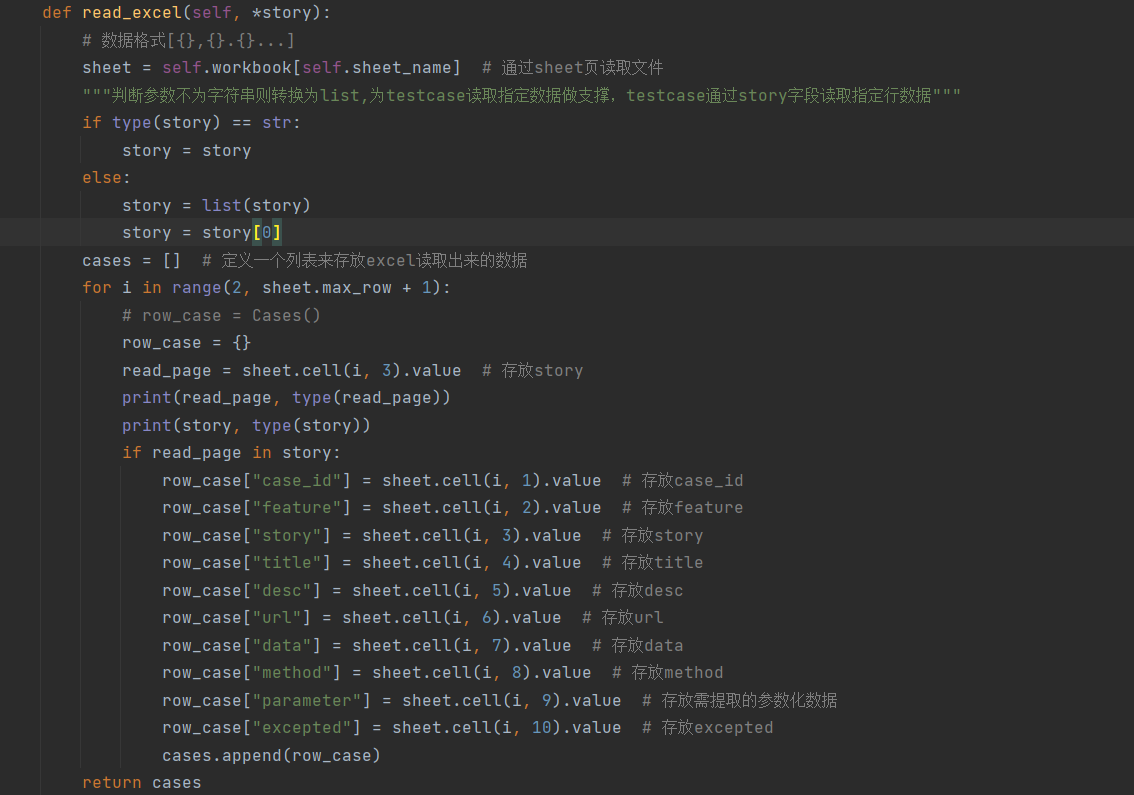The height and width of the screenshot is (795, 1134).
Task: Click the "desc" dictionary key
Action: [x=281, y=590]
